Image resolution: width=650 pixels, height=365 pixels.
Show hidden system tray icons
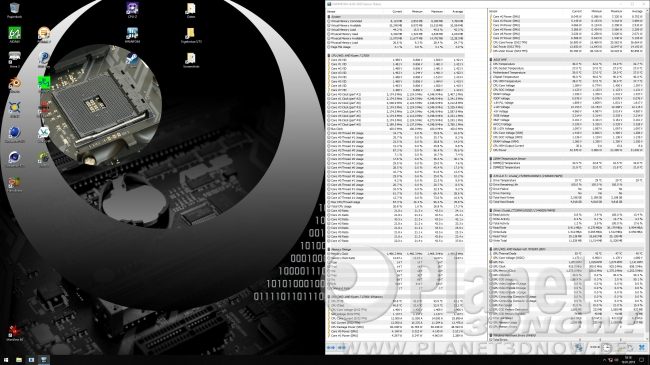604,360
